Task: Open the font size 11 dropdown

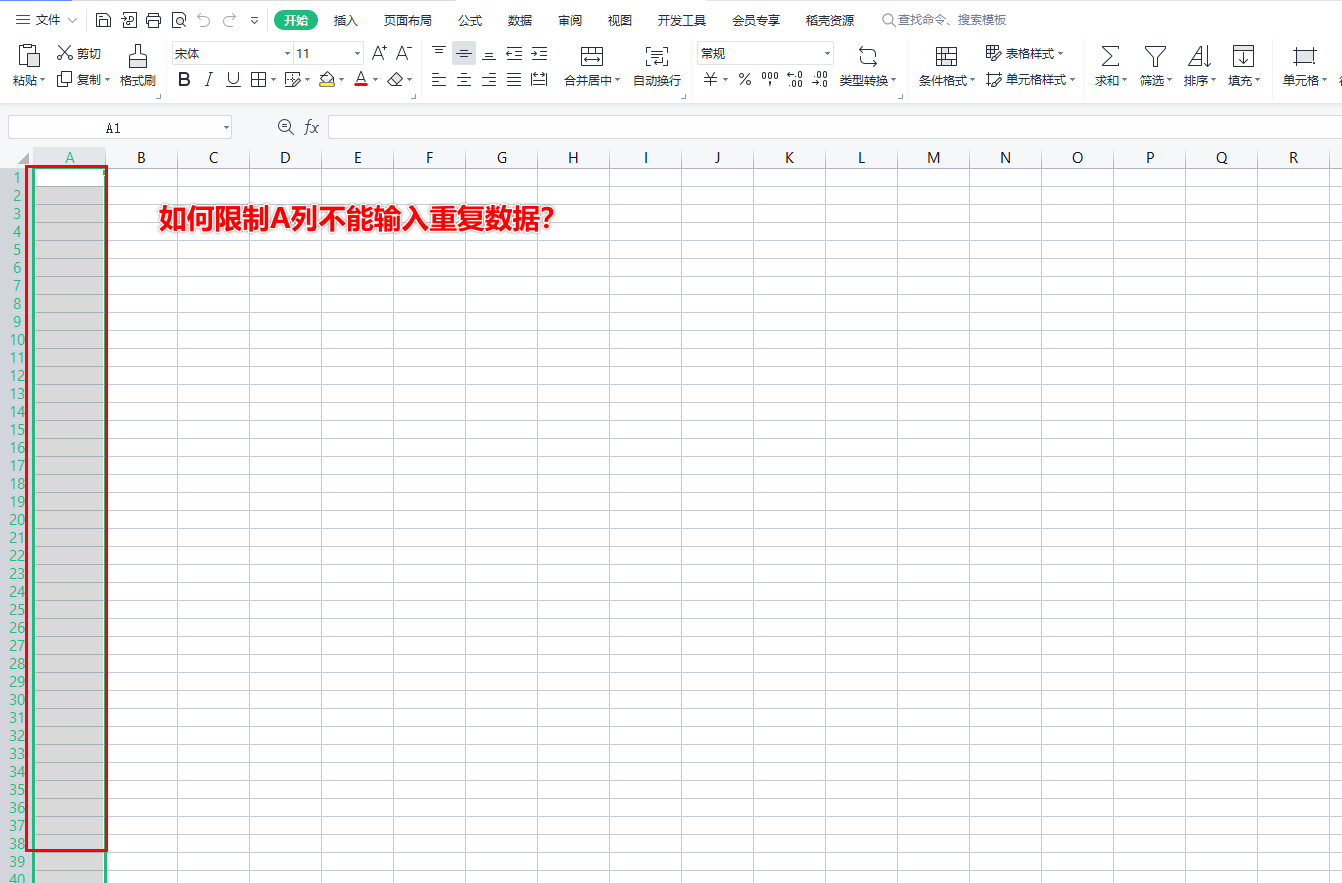Action: pyautogui.click(x=357, y=54)
